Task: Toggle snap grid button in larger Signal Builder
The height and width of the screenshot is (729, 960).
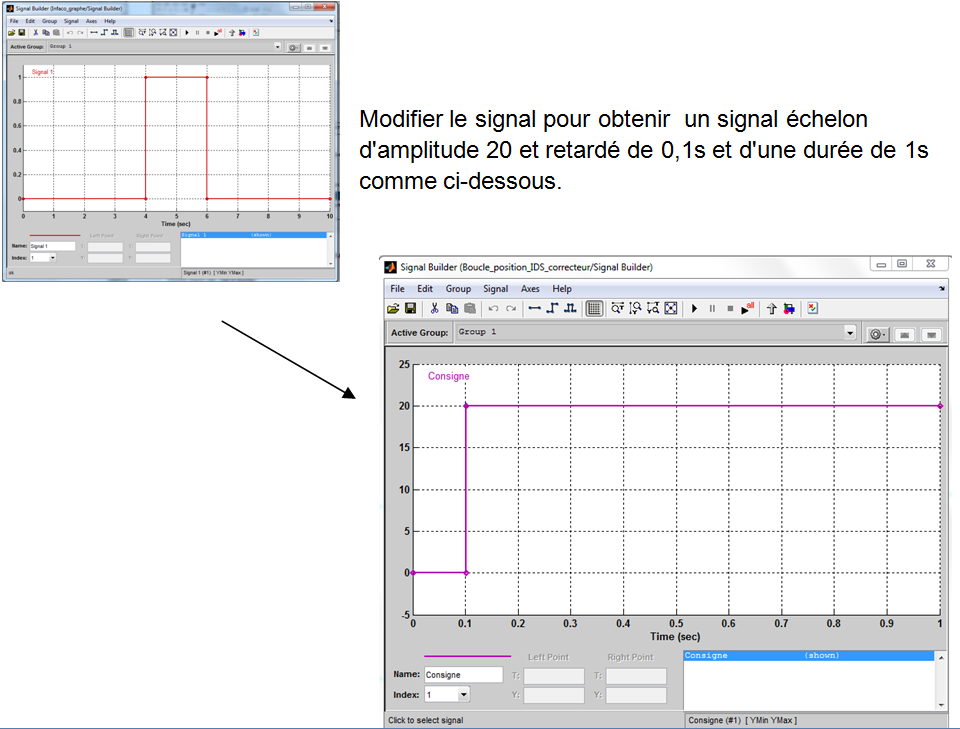Action: coord(594,309)
